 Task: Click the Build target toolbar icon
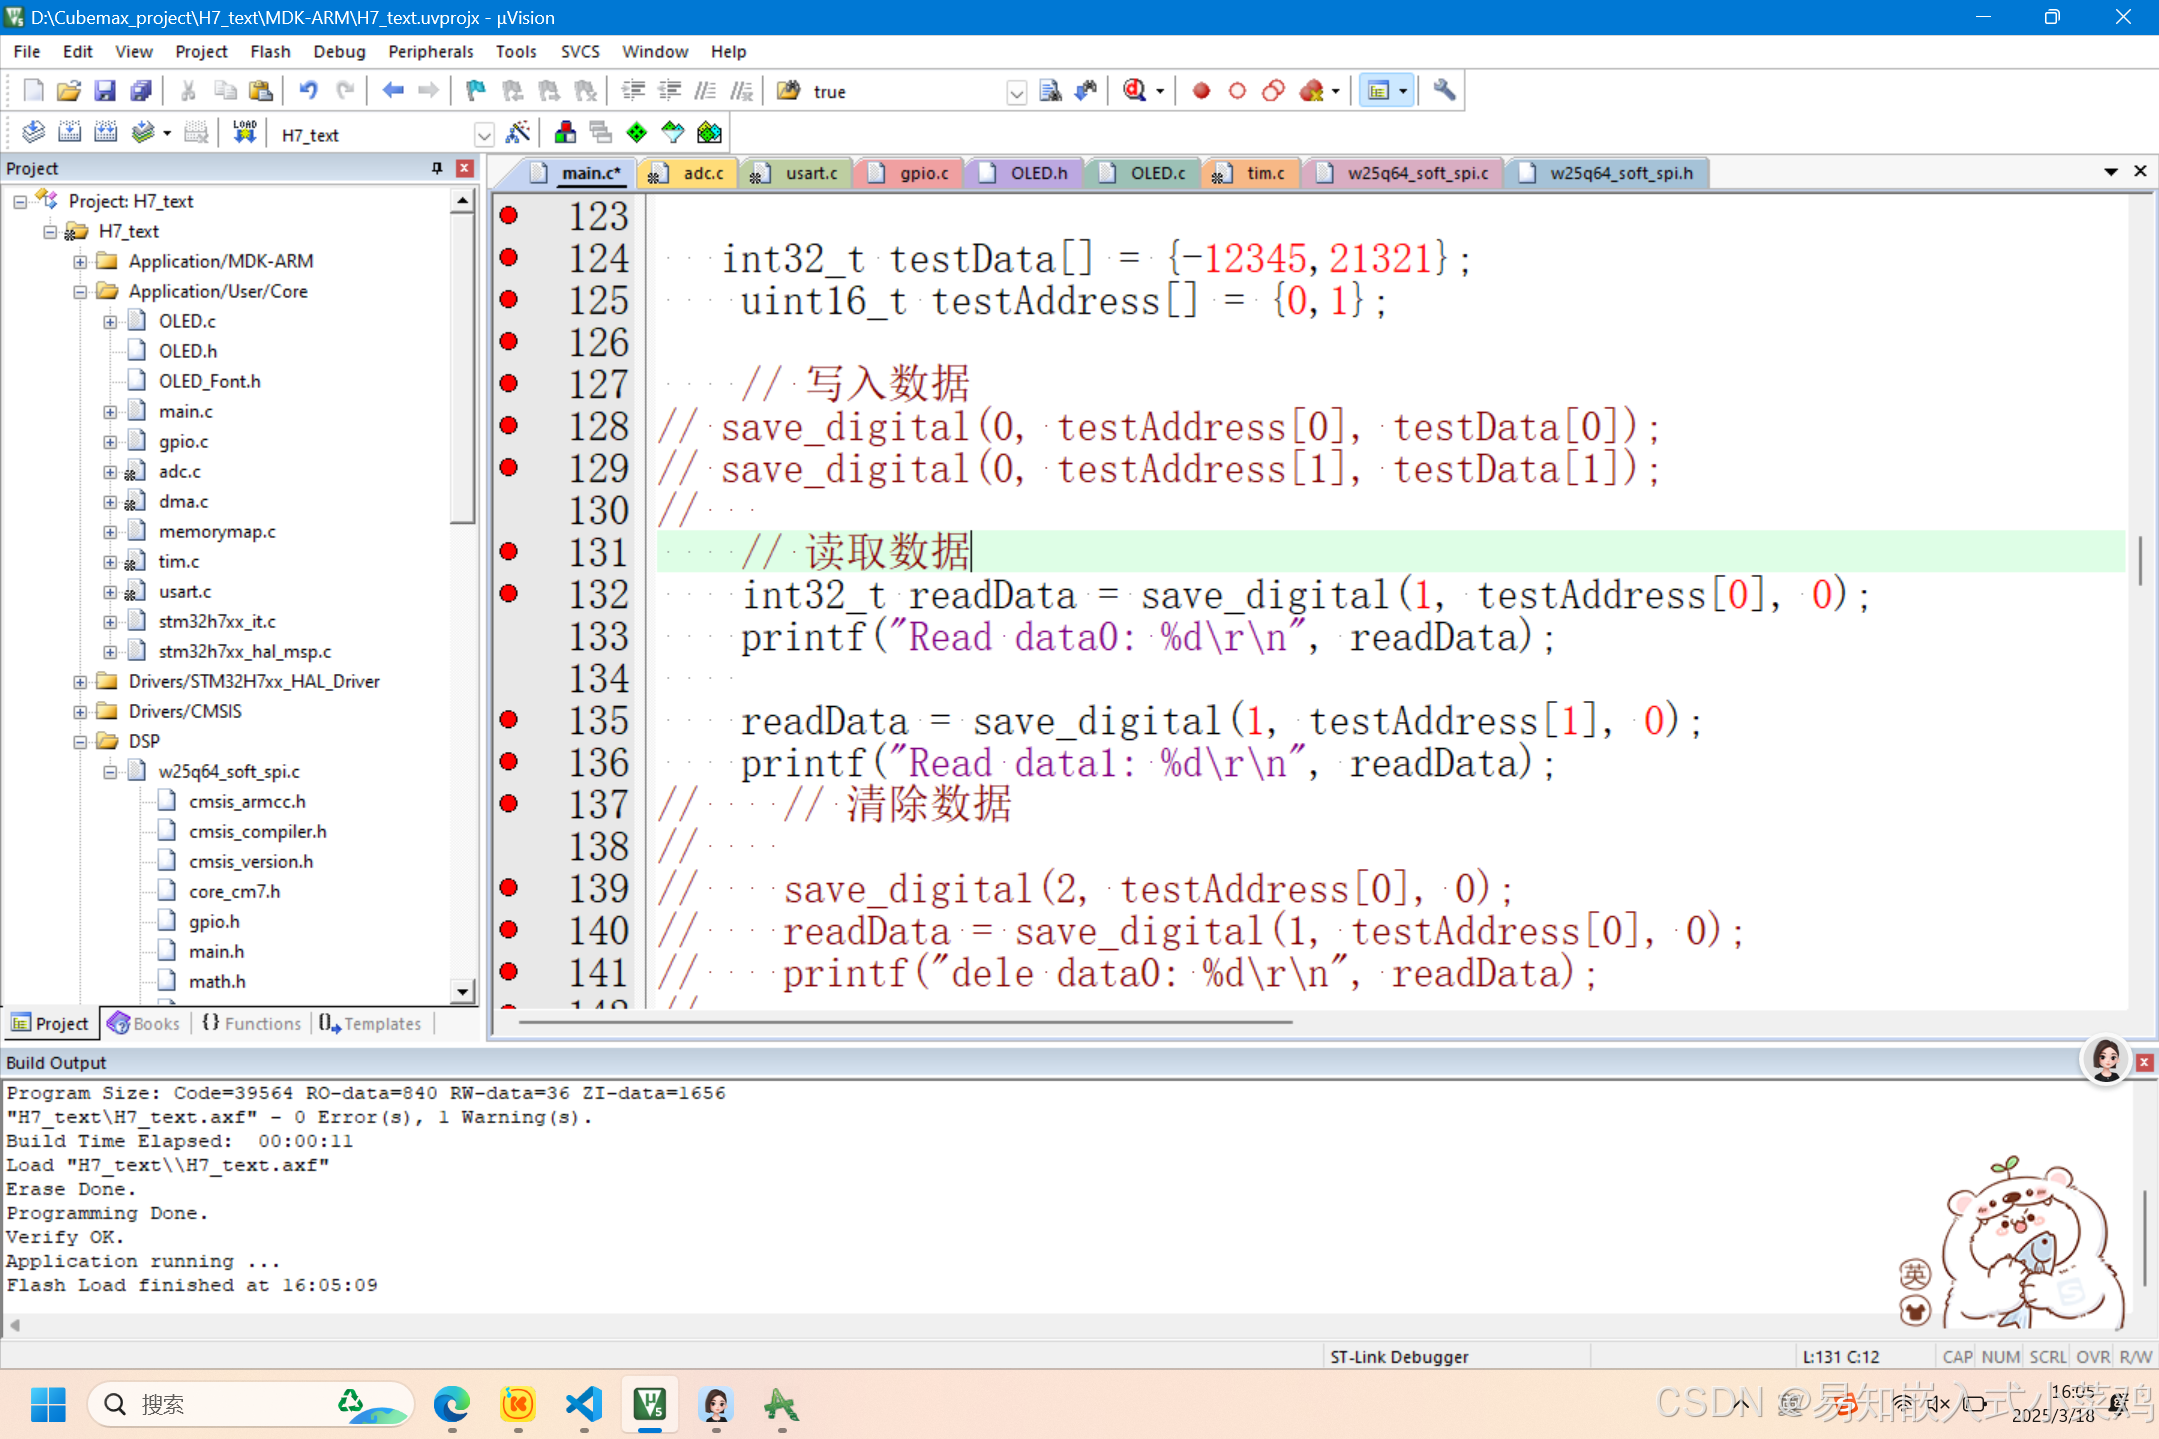[69, 133]
